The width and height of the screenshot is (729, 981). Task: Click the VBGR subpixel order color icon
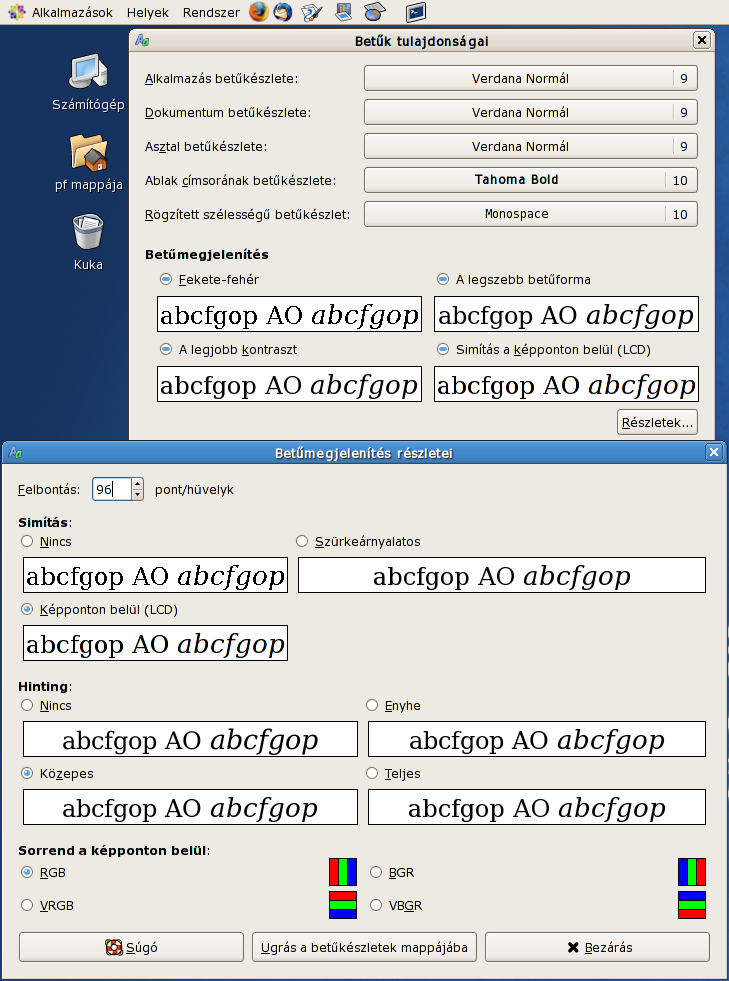point(692,905)
